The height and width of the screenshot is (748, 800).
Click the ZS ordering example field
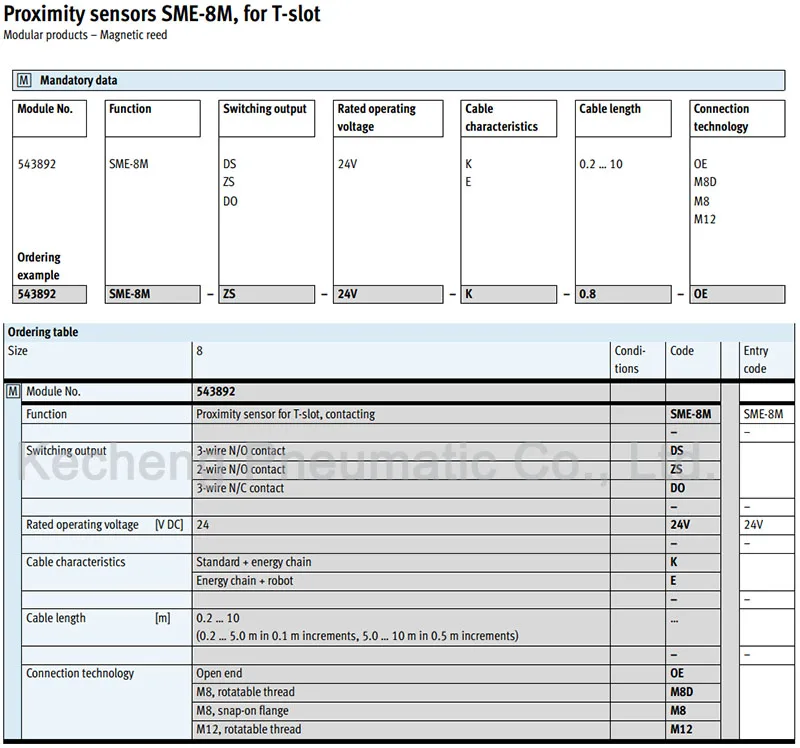[267, 294]
